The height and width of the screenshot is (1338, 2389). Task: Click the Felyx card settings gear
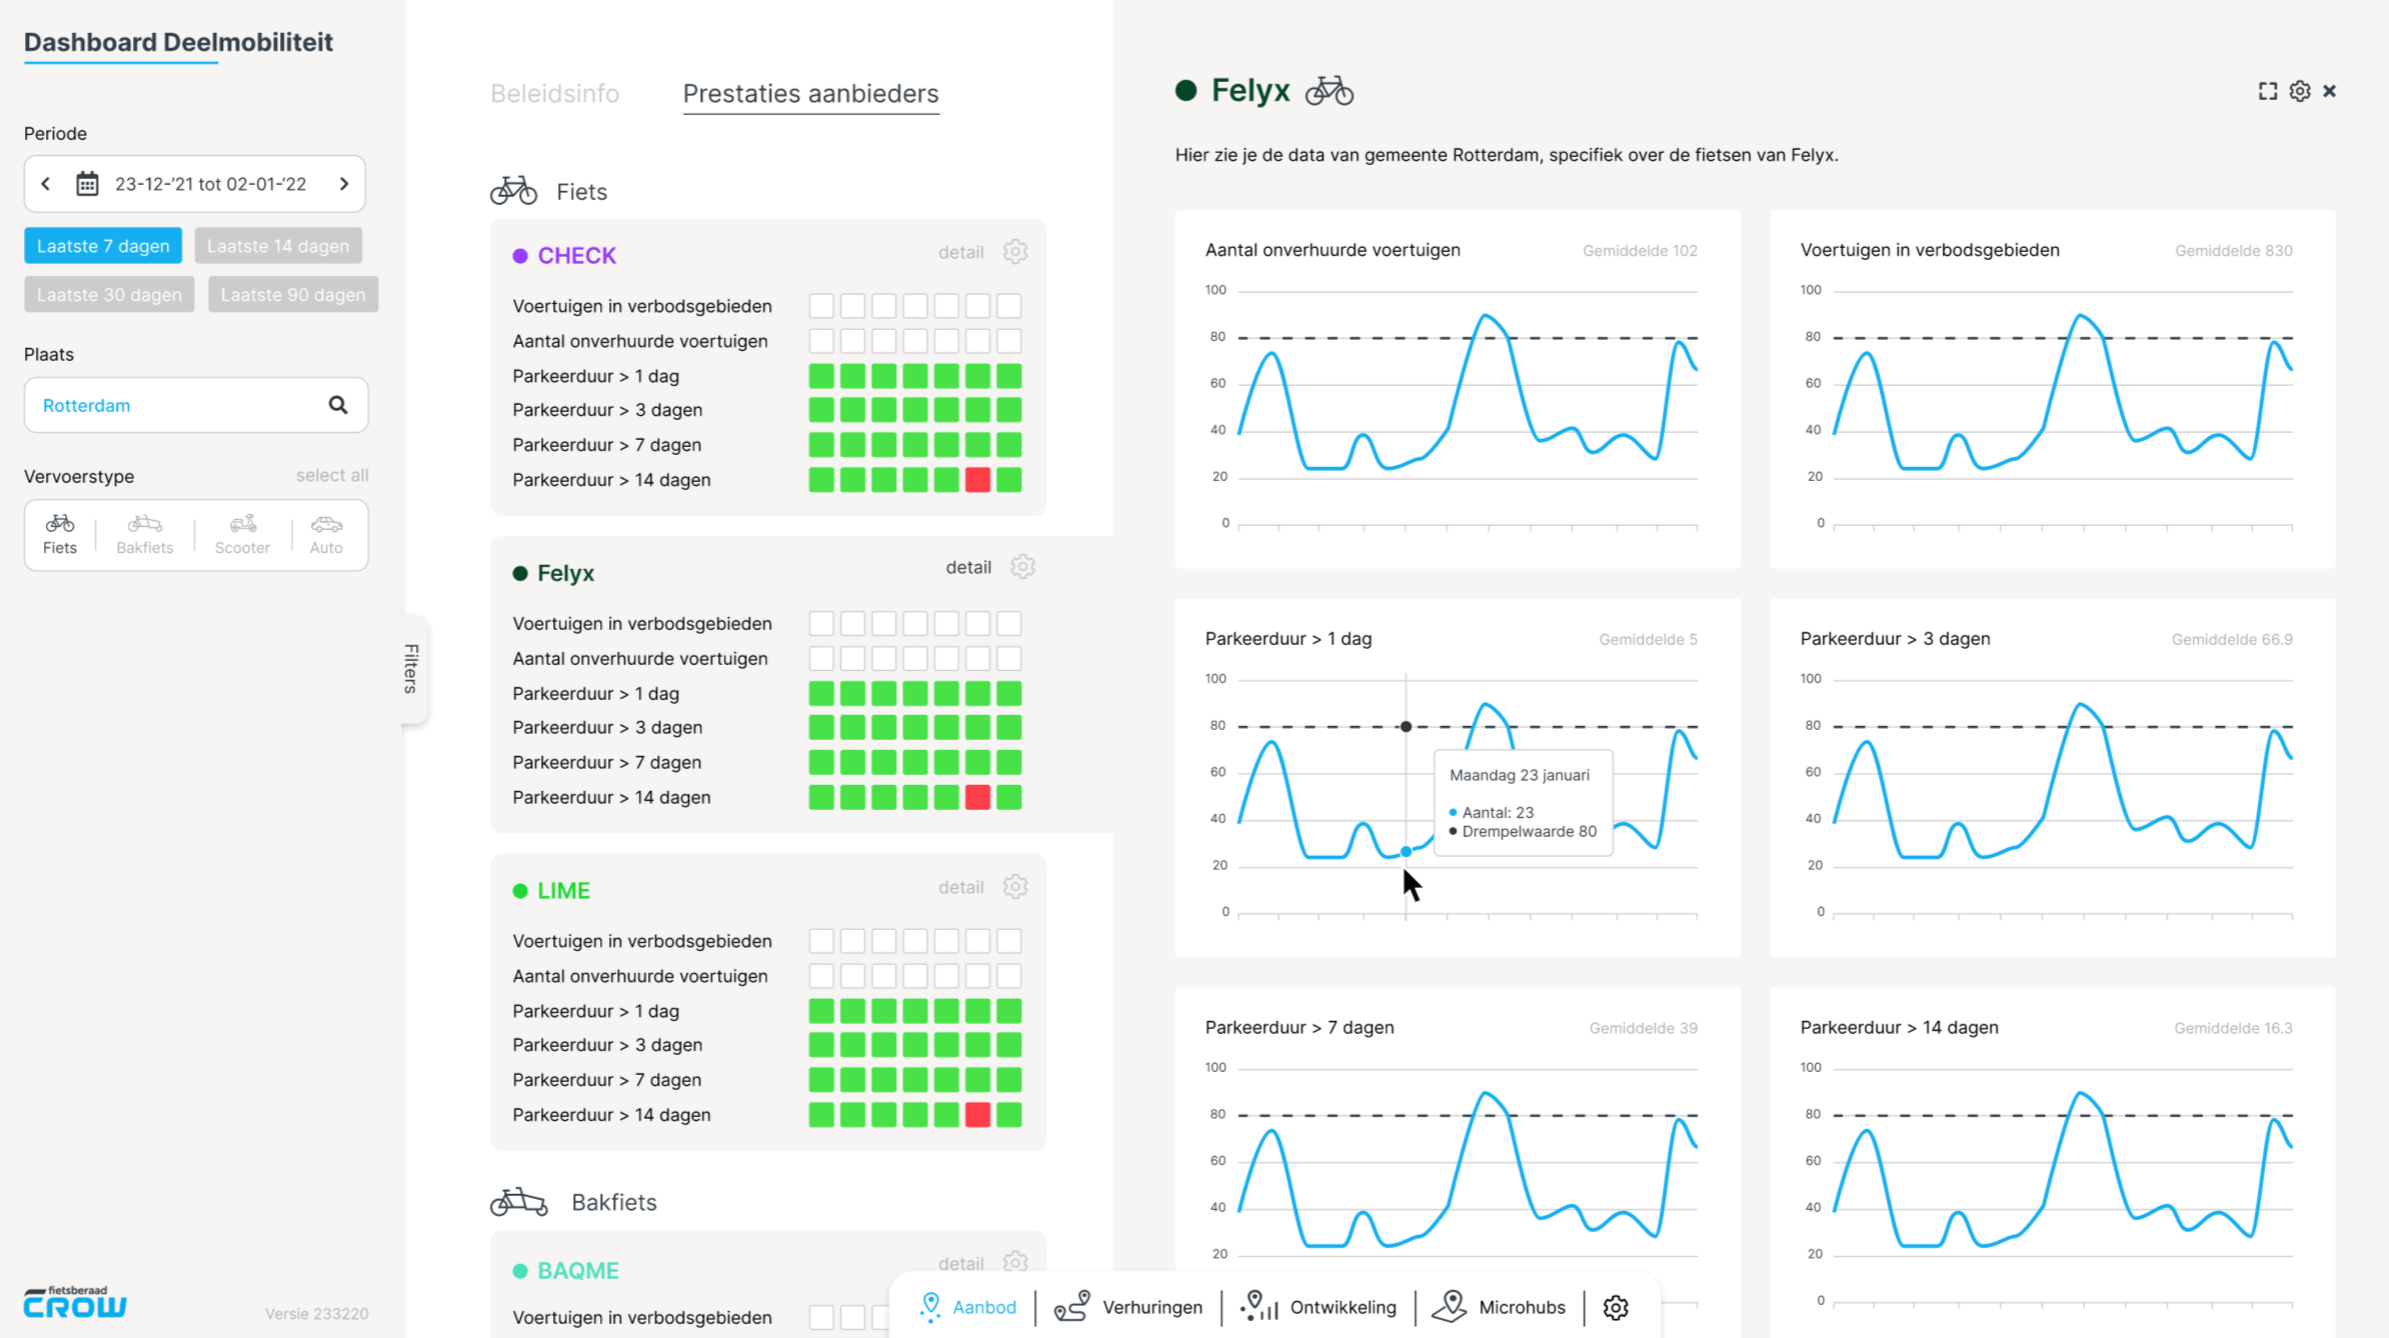pyautogui.click(x=1022, y=567)
